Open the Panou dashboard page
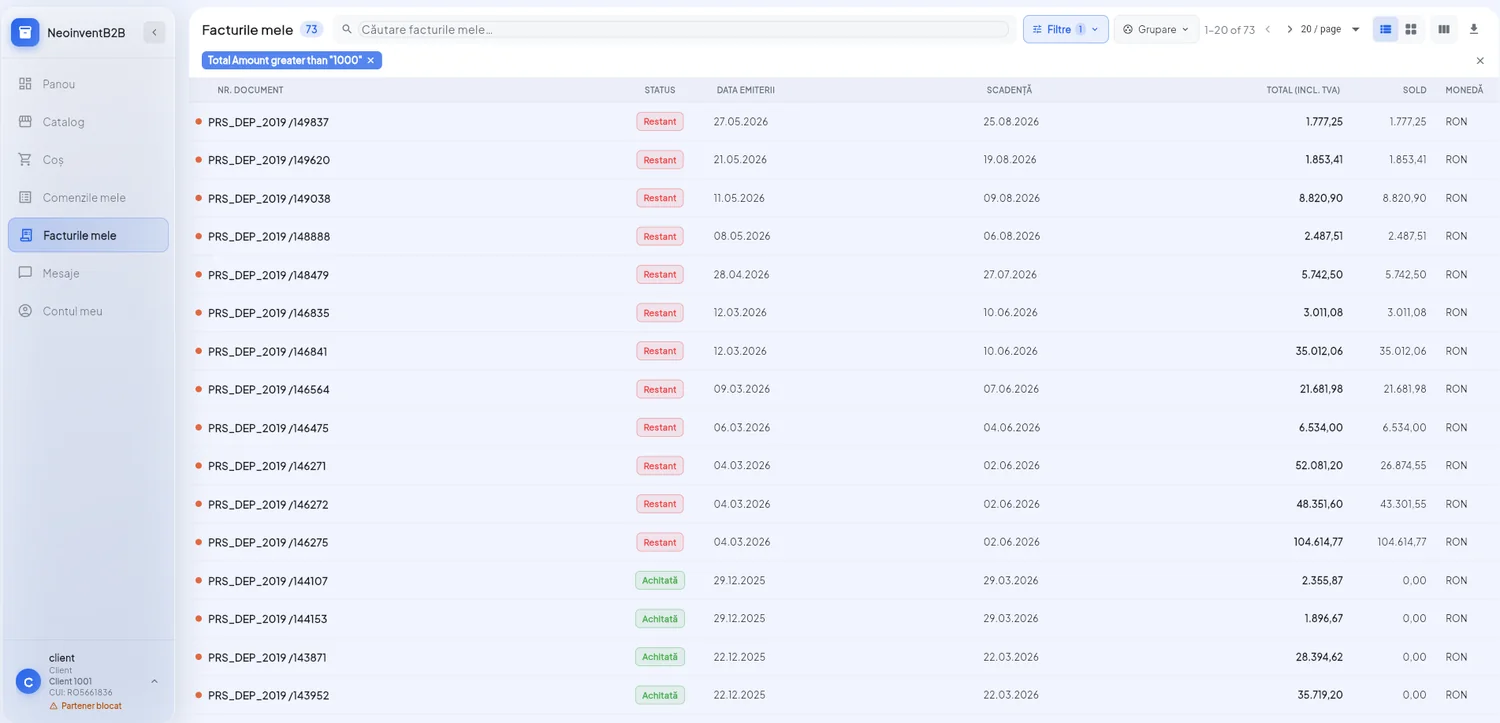The image size is (1500, 723). tap(88, 84)
